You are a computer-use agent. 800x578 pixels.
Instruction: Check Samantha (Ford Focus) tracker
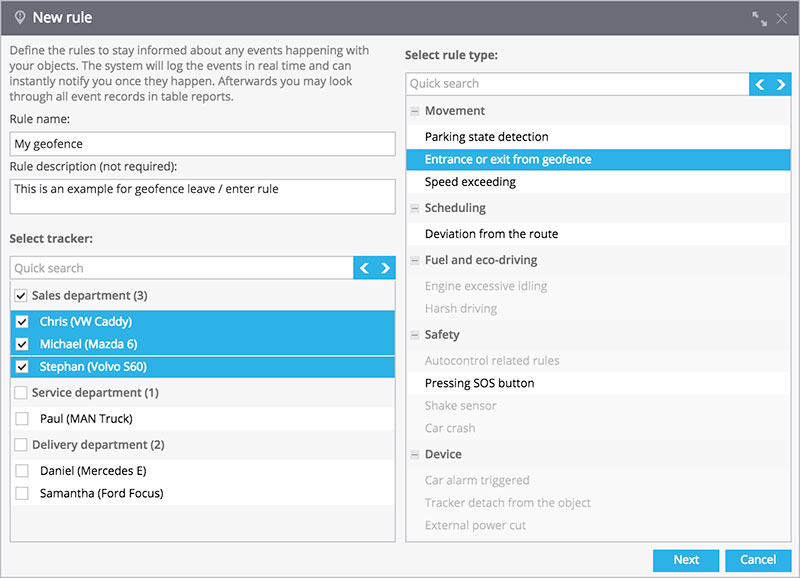(22, 493)
